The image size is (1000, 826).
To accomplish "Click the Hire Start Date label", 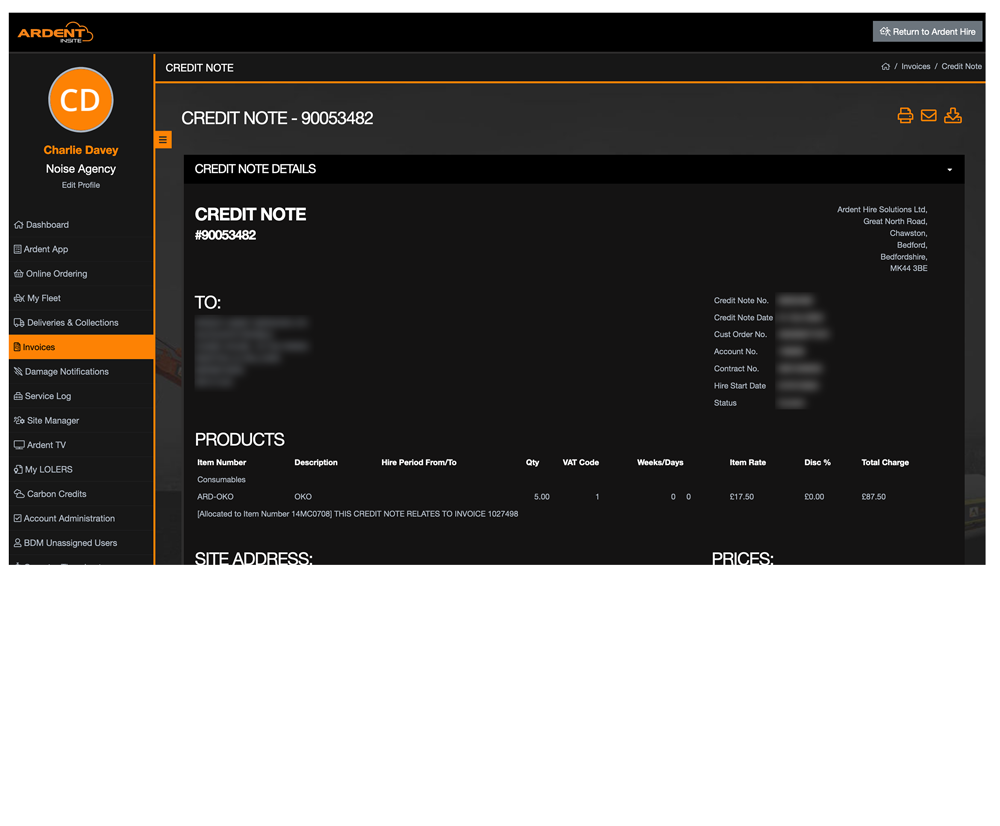I will [740, 386].
